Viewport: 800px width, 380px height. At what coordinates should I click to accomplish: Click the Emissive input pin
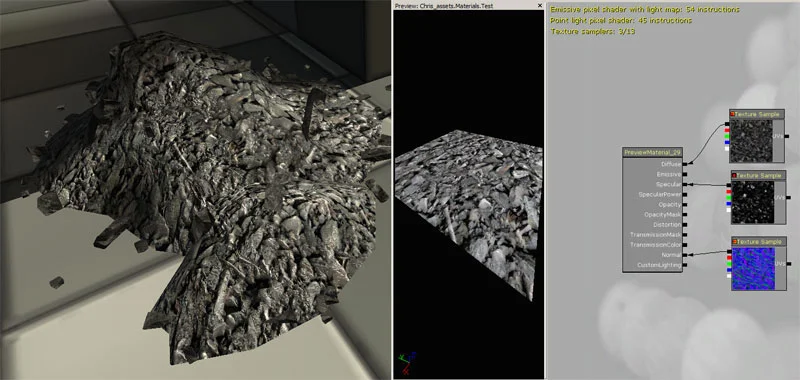(685, 174)
